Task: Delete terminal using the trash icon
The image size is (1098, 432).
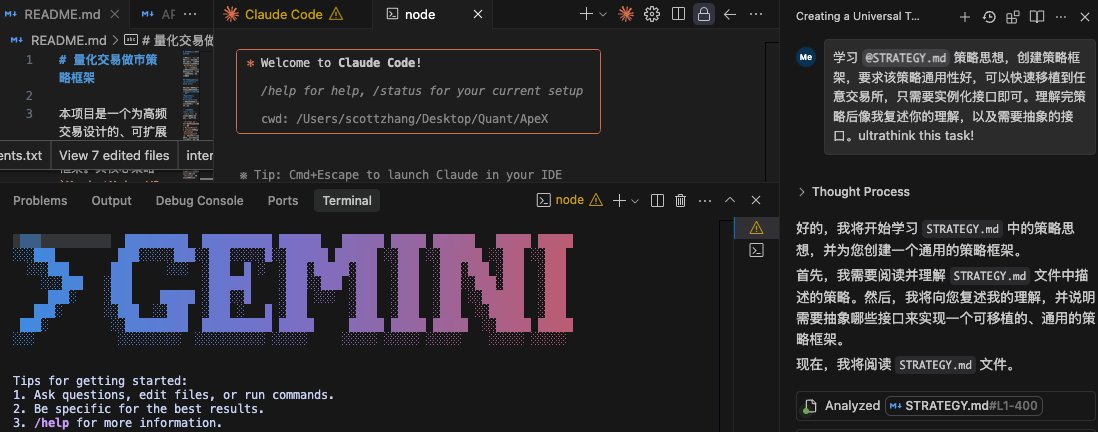Action: tap(680, 200)
